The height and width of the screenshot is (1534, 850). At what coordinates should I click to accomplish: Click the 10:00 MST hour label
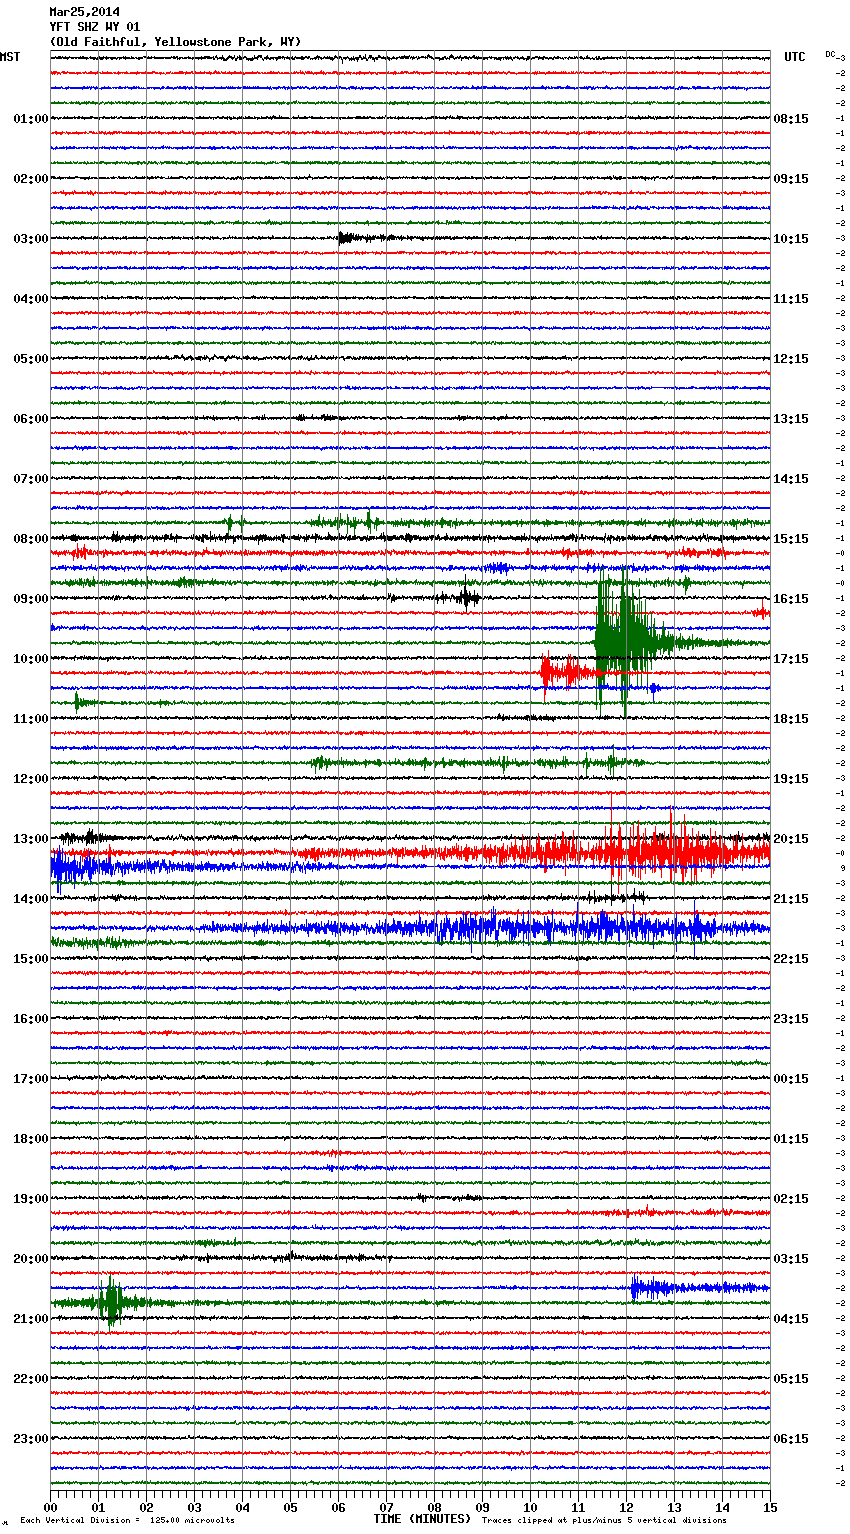(x=31, y=659)
